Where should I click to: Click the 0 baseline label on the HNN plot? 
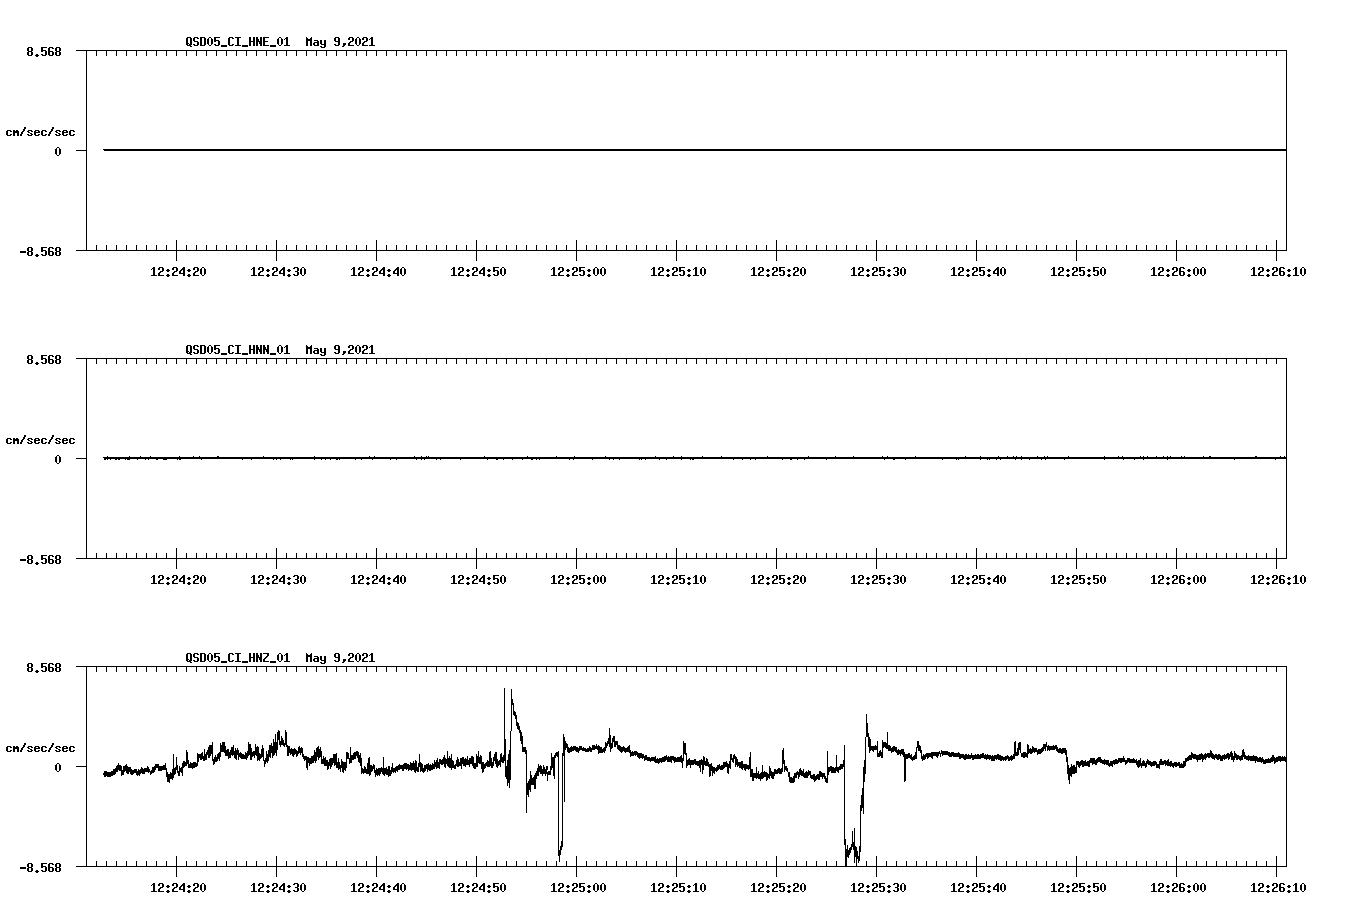pyautogui.click(x=56, y=460)
